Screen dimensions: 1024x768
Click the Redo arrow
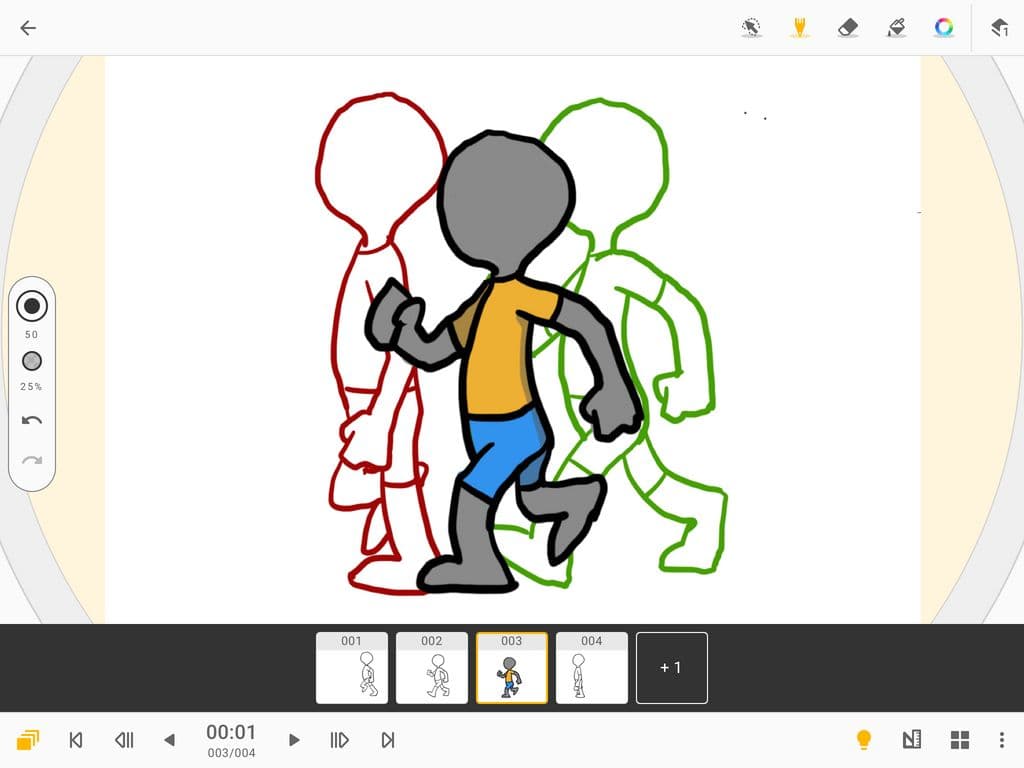coord(32,460)
